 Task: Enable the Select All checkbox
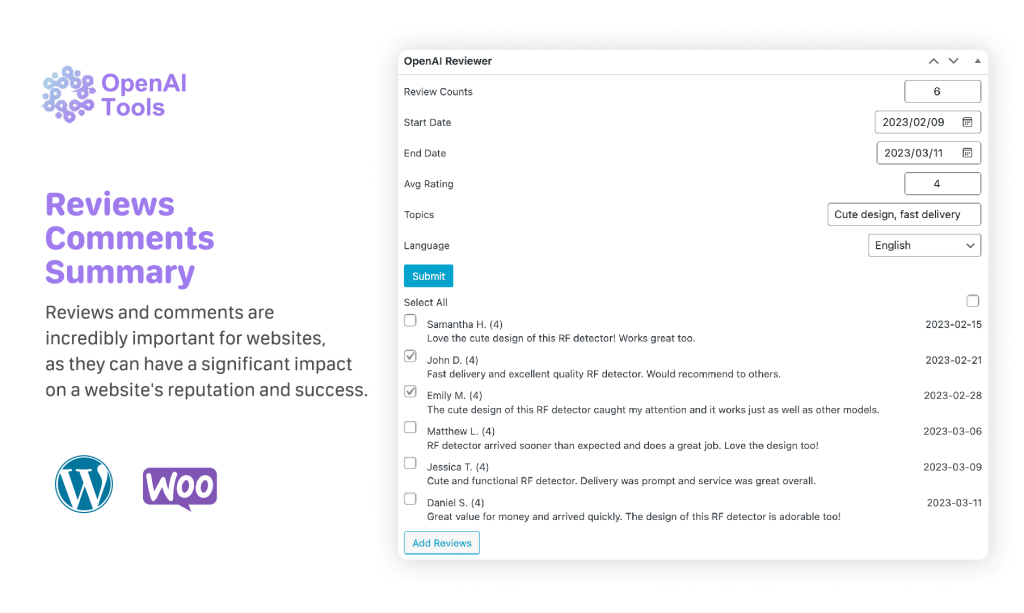[x=972, y=300]
